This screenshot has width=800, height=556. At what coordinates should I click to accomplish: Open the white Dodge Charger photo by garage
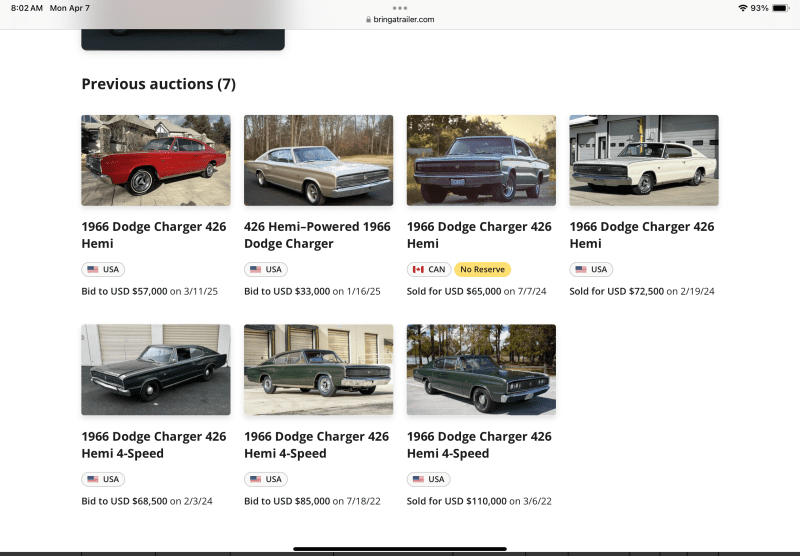[644, 160]
